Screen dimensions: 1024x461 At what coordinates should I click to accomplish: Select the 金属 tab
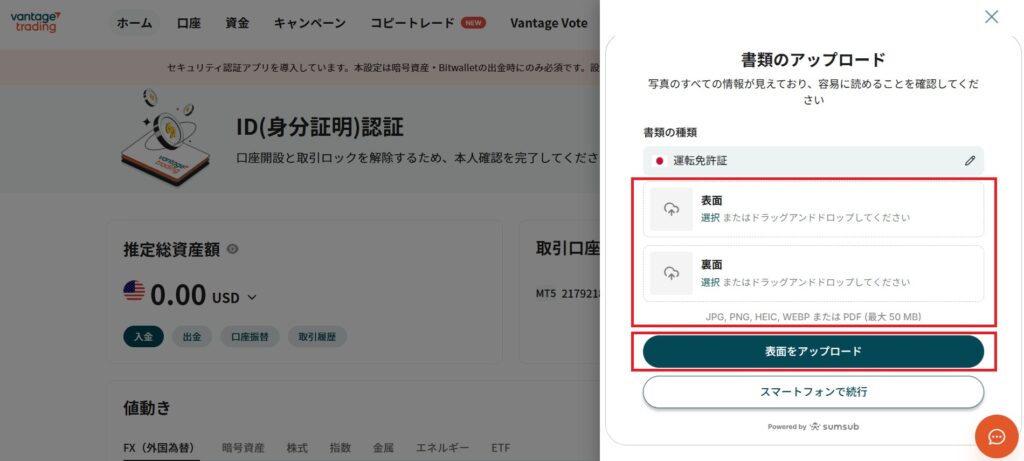tap(383, 448)
